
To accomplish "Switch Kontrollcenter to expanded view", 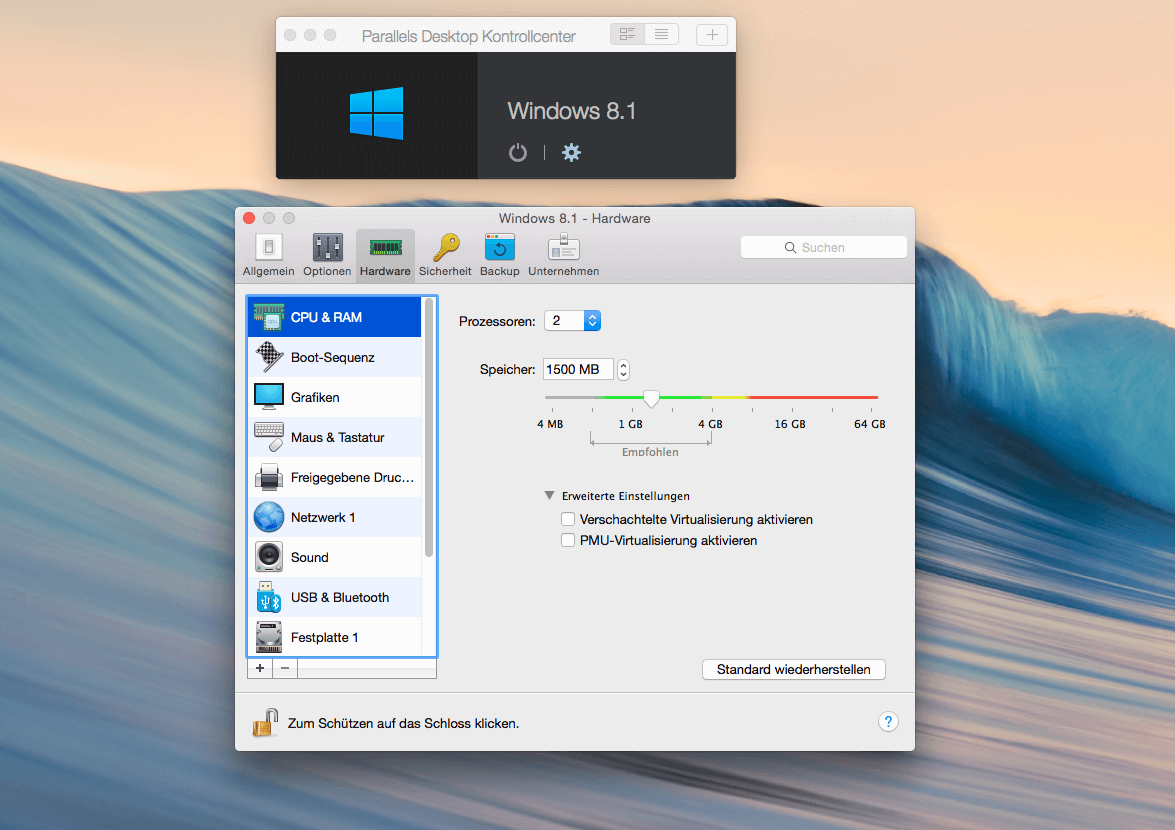I will coord(627,34).
